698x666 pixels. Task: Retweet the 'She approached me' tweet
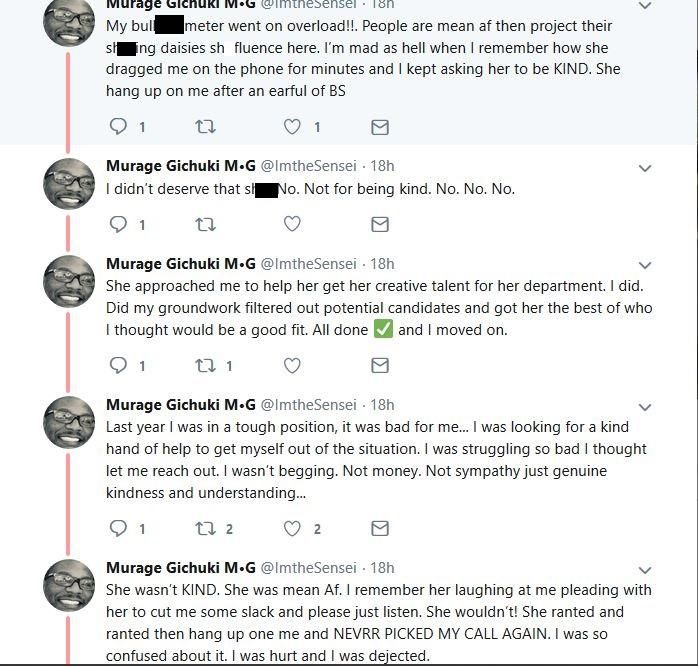point(205,366)
